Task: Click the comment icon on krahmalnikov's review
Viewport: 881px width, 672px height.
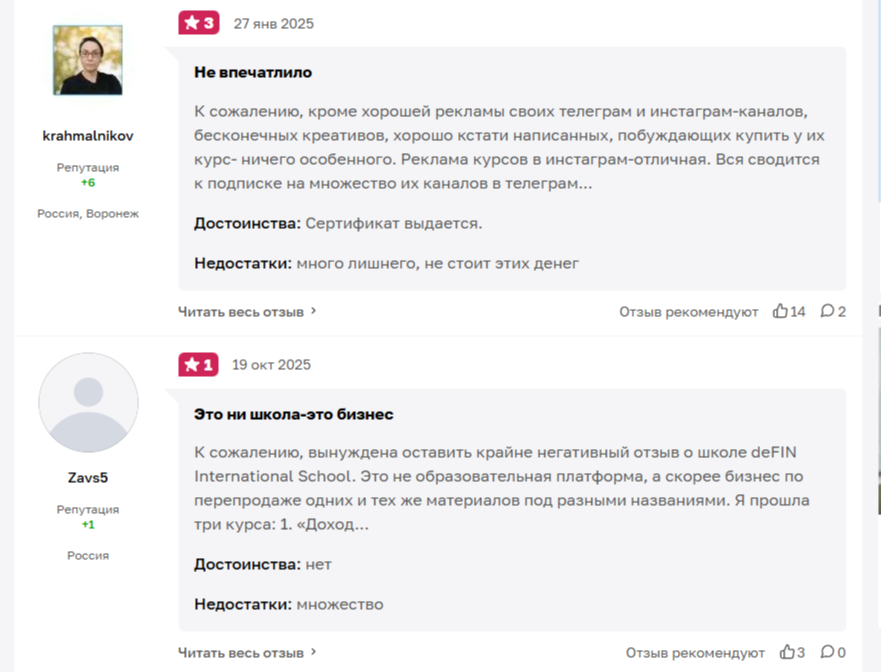Action: pos(827,311)
